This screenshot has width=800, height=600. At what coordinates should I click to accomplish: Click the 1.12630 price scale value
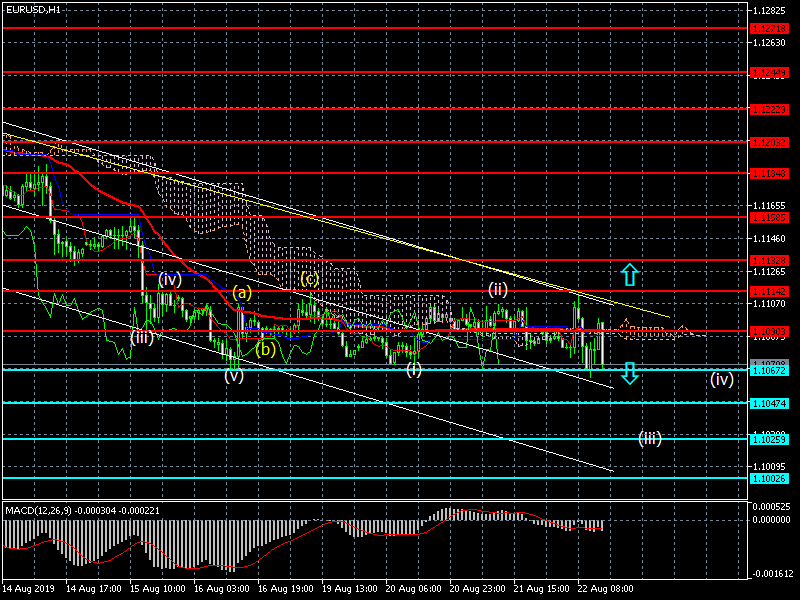point(769,43)
